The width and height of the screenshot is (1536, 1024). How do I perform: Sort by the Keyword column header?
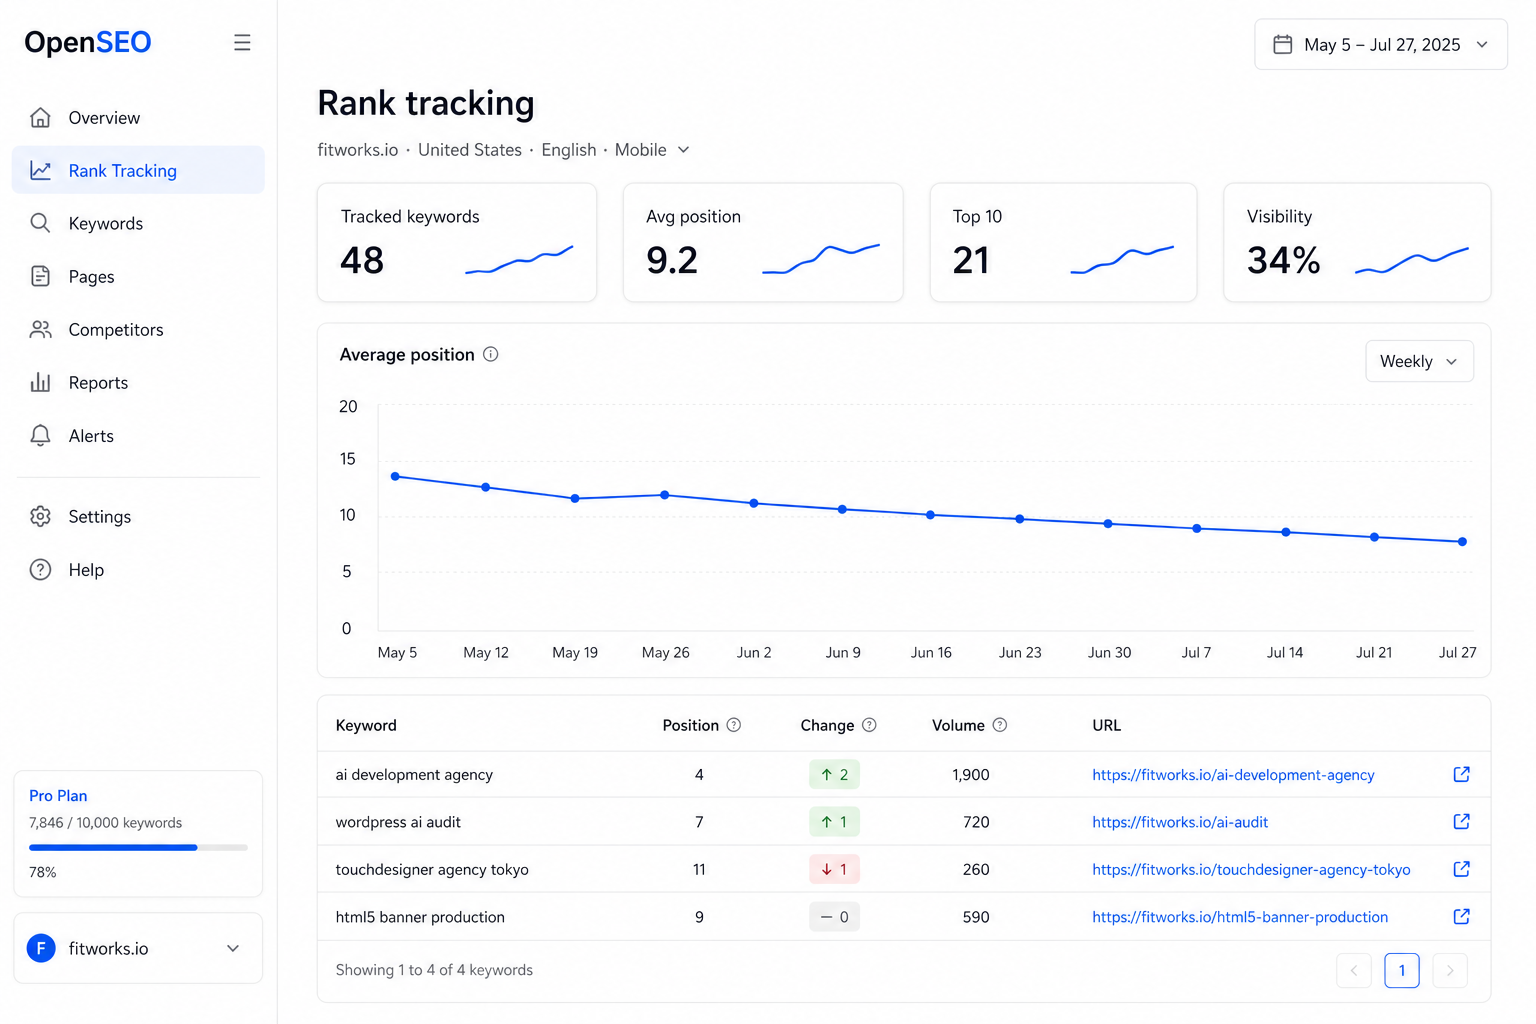pos(366,726)
